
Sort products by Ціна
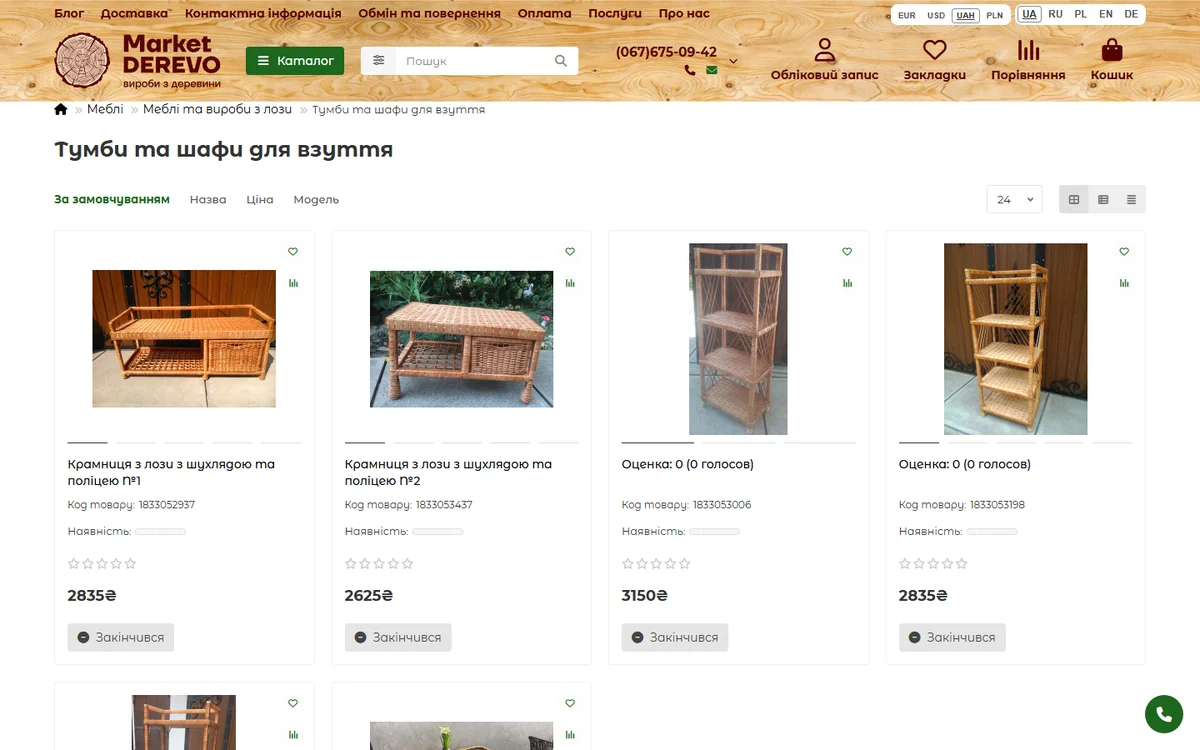[x=260, y=199]
